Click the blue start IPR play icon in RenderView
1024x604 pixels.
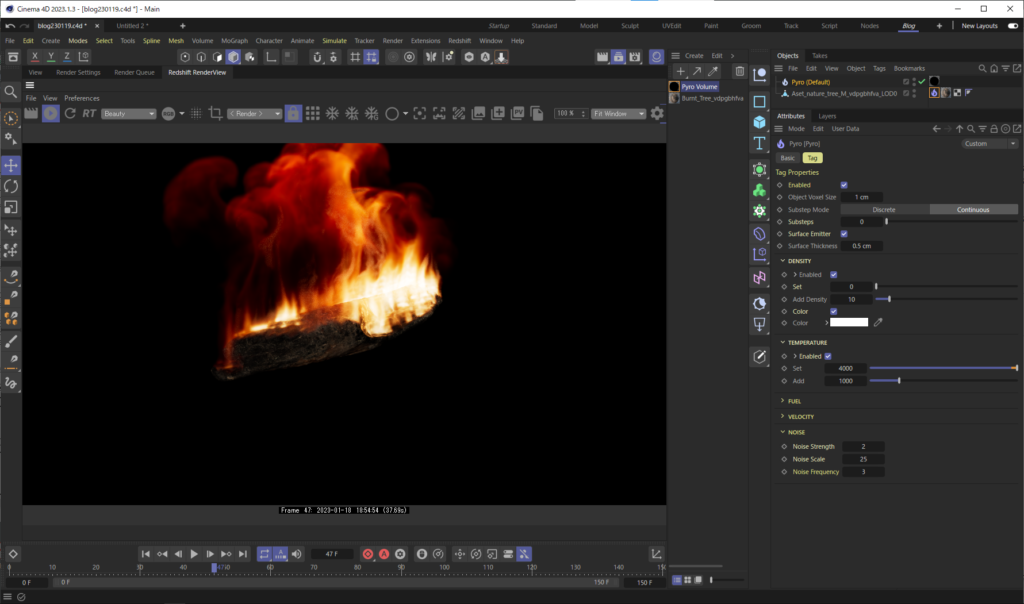pos(51,113)
